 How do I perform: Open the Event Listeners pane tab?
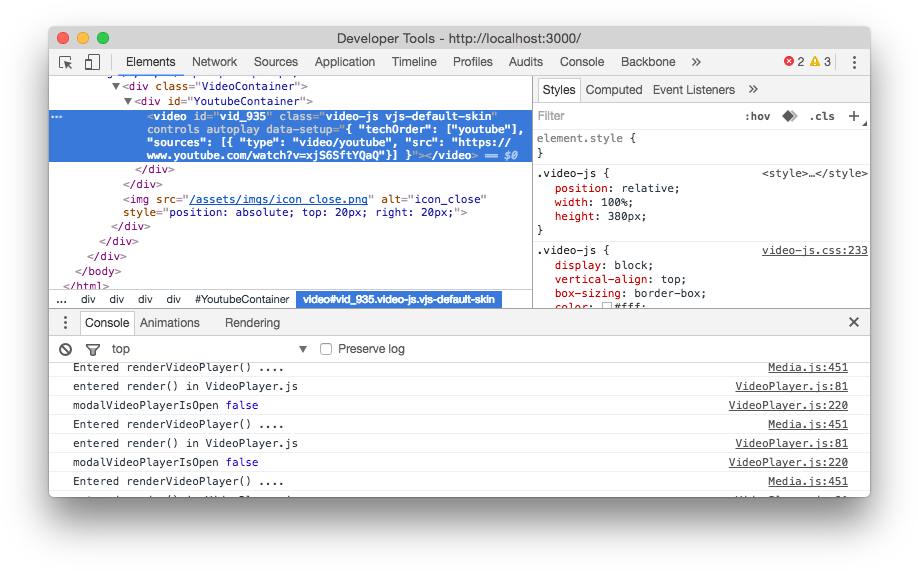(x=693, y=90)
